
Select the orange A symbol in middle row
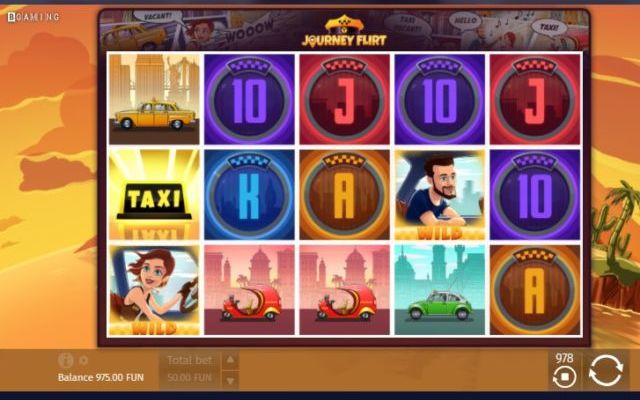[344, 195]
